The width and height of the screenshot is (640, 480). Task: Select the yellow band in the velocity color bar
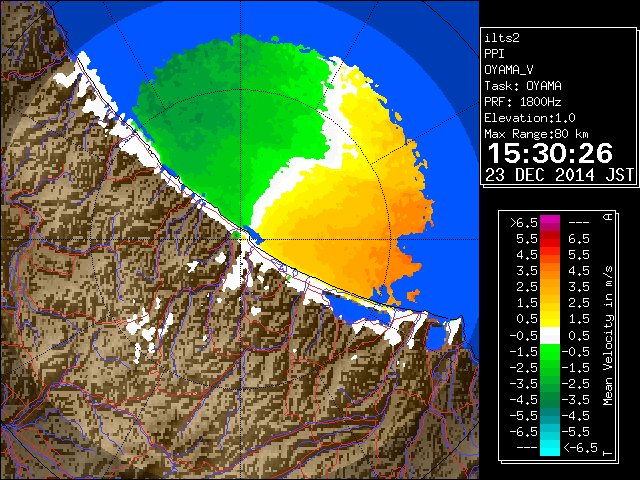coord(550,319)
